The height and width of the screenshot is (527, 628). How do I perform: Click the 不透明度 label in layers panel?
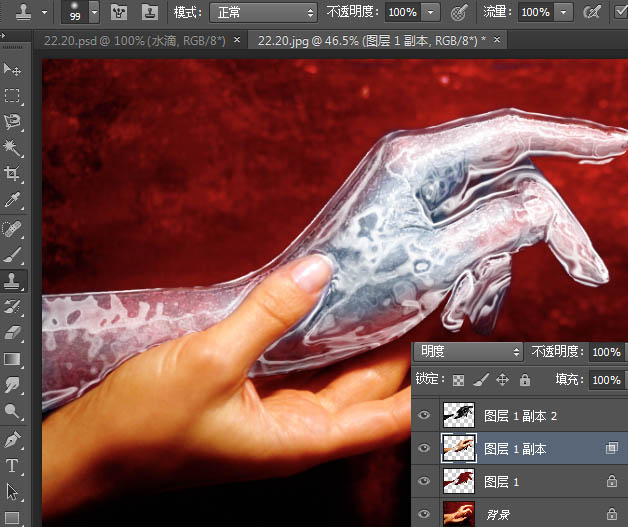pos(556,352)
